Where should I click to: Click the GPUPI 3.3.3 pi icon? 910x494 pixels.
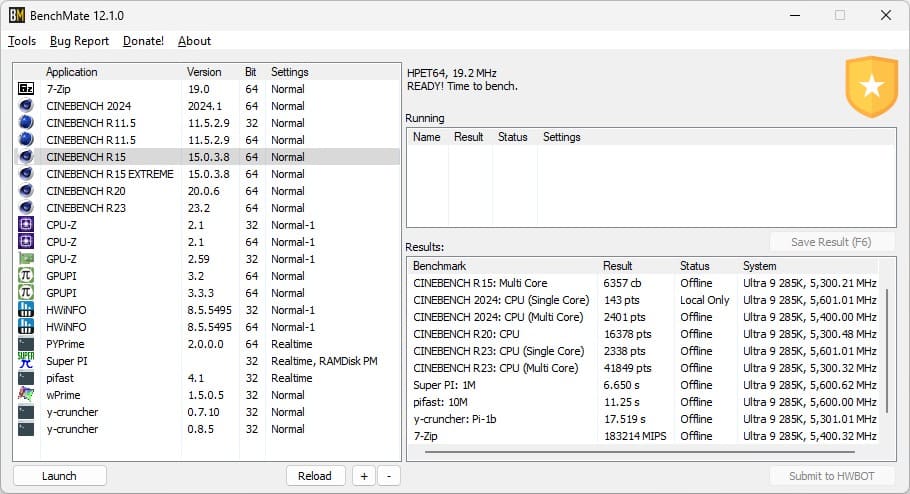click(x=26, y=293)
